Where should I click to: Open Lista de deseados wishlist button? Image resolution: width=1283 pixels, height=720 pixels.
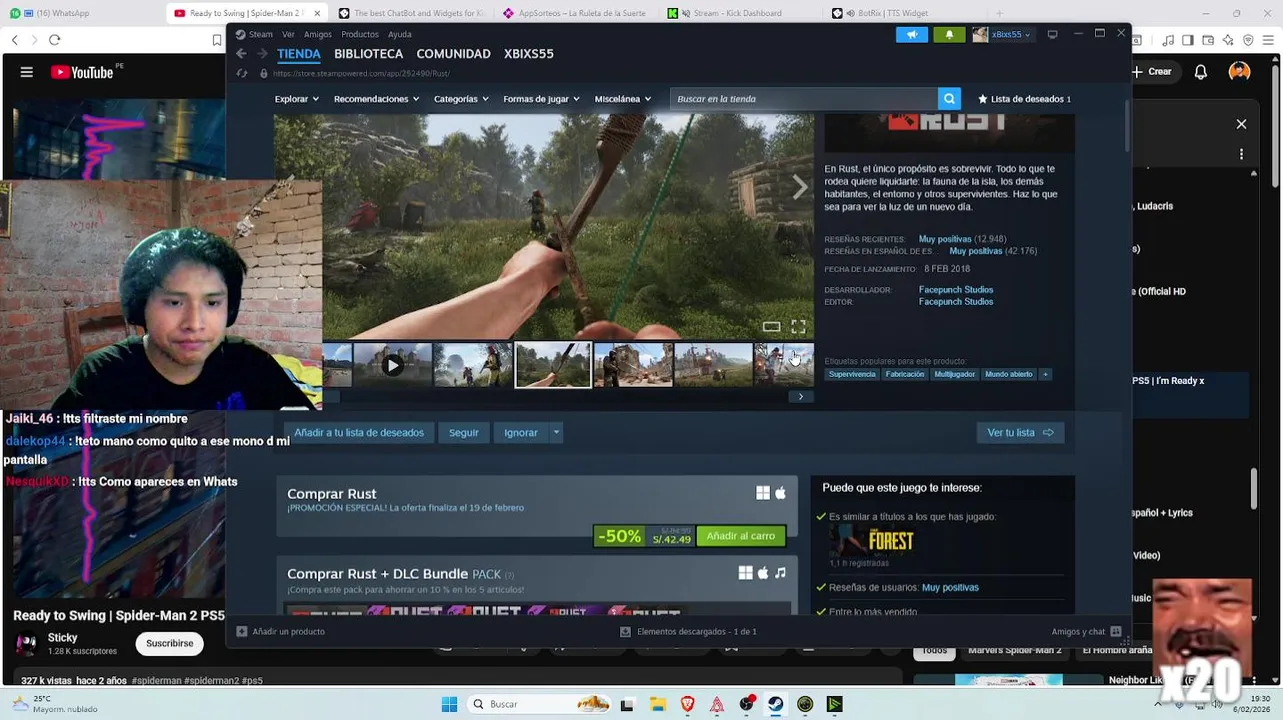1024,99
